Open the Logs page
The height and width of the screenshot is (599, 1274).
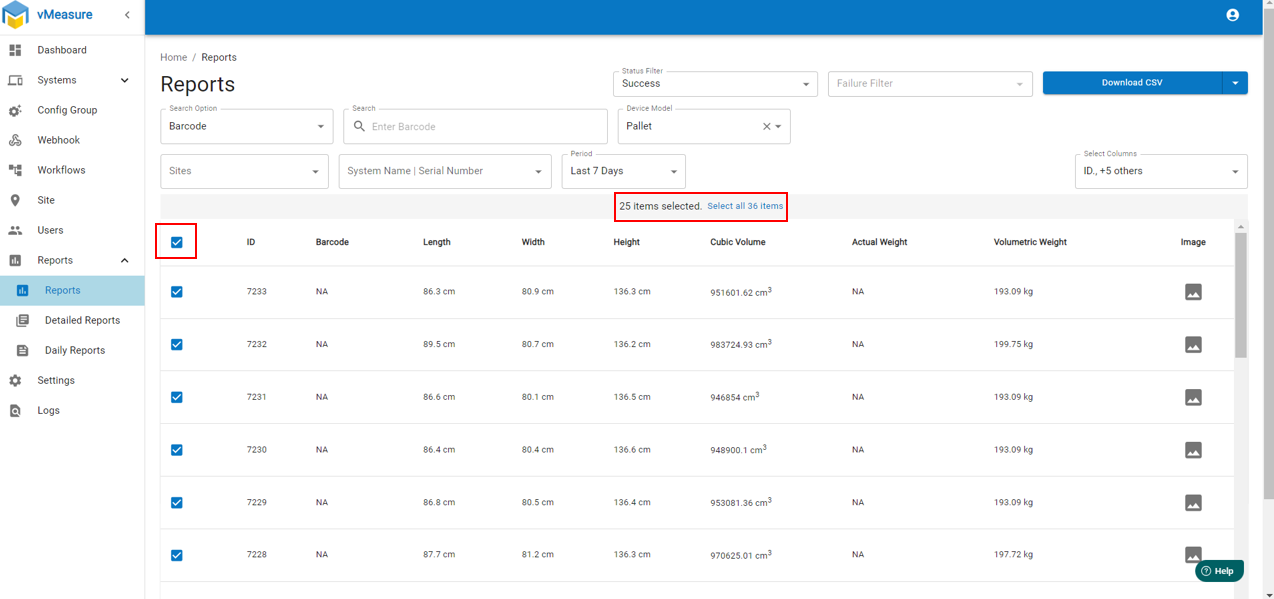[48, 410]
